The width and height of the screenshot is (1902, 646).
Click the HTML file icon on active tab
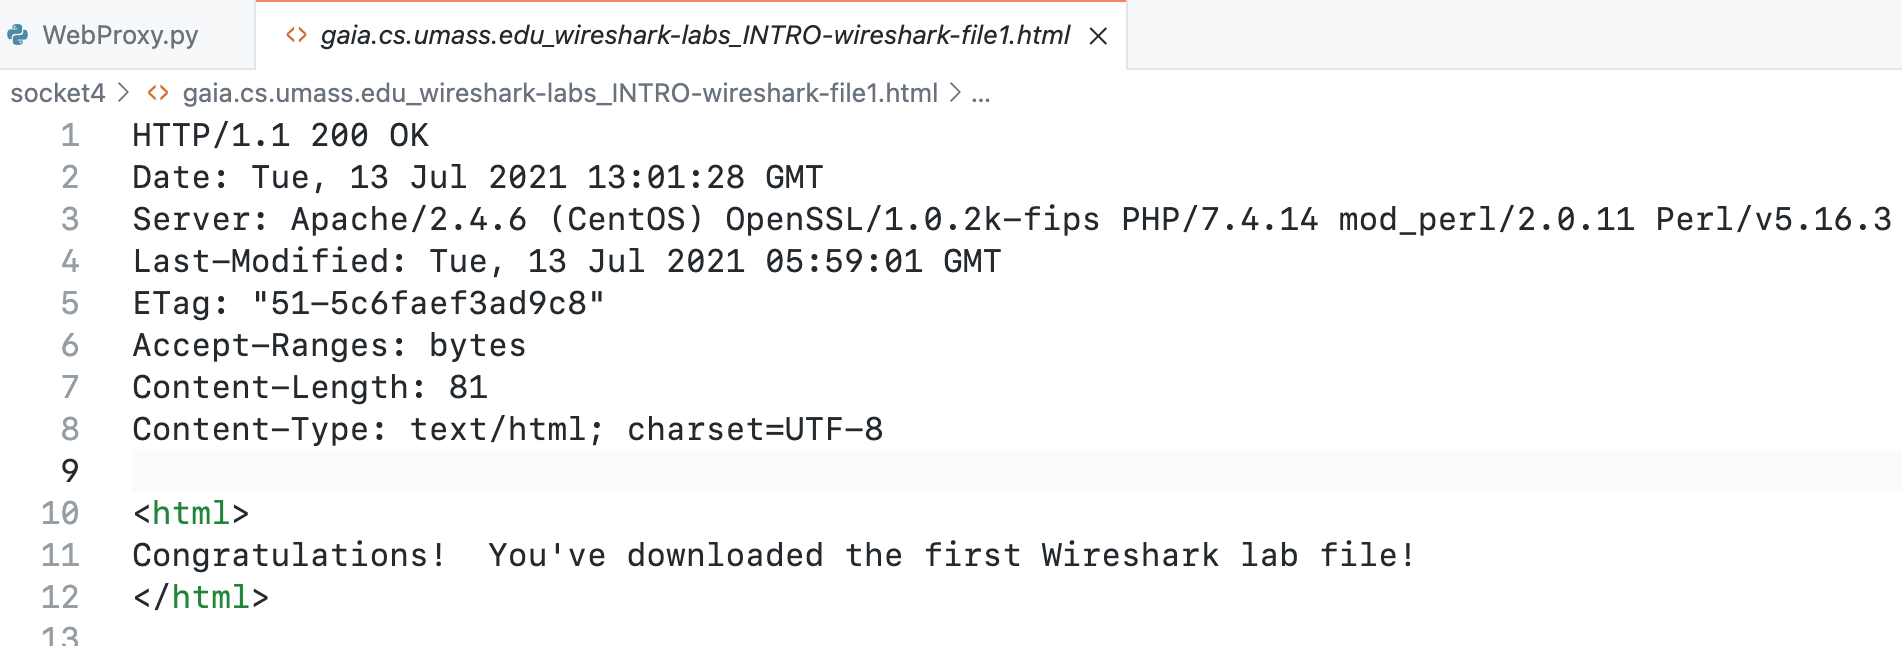296,35
